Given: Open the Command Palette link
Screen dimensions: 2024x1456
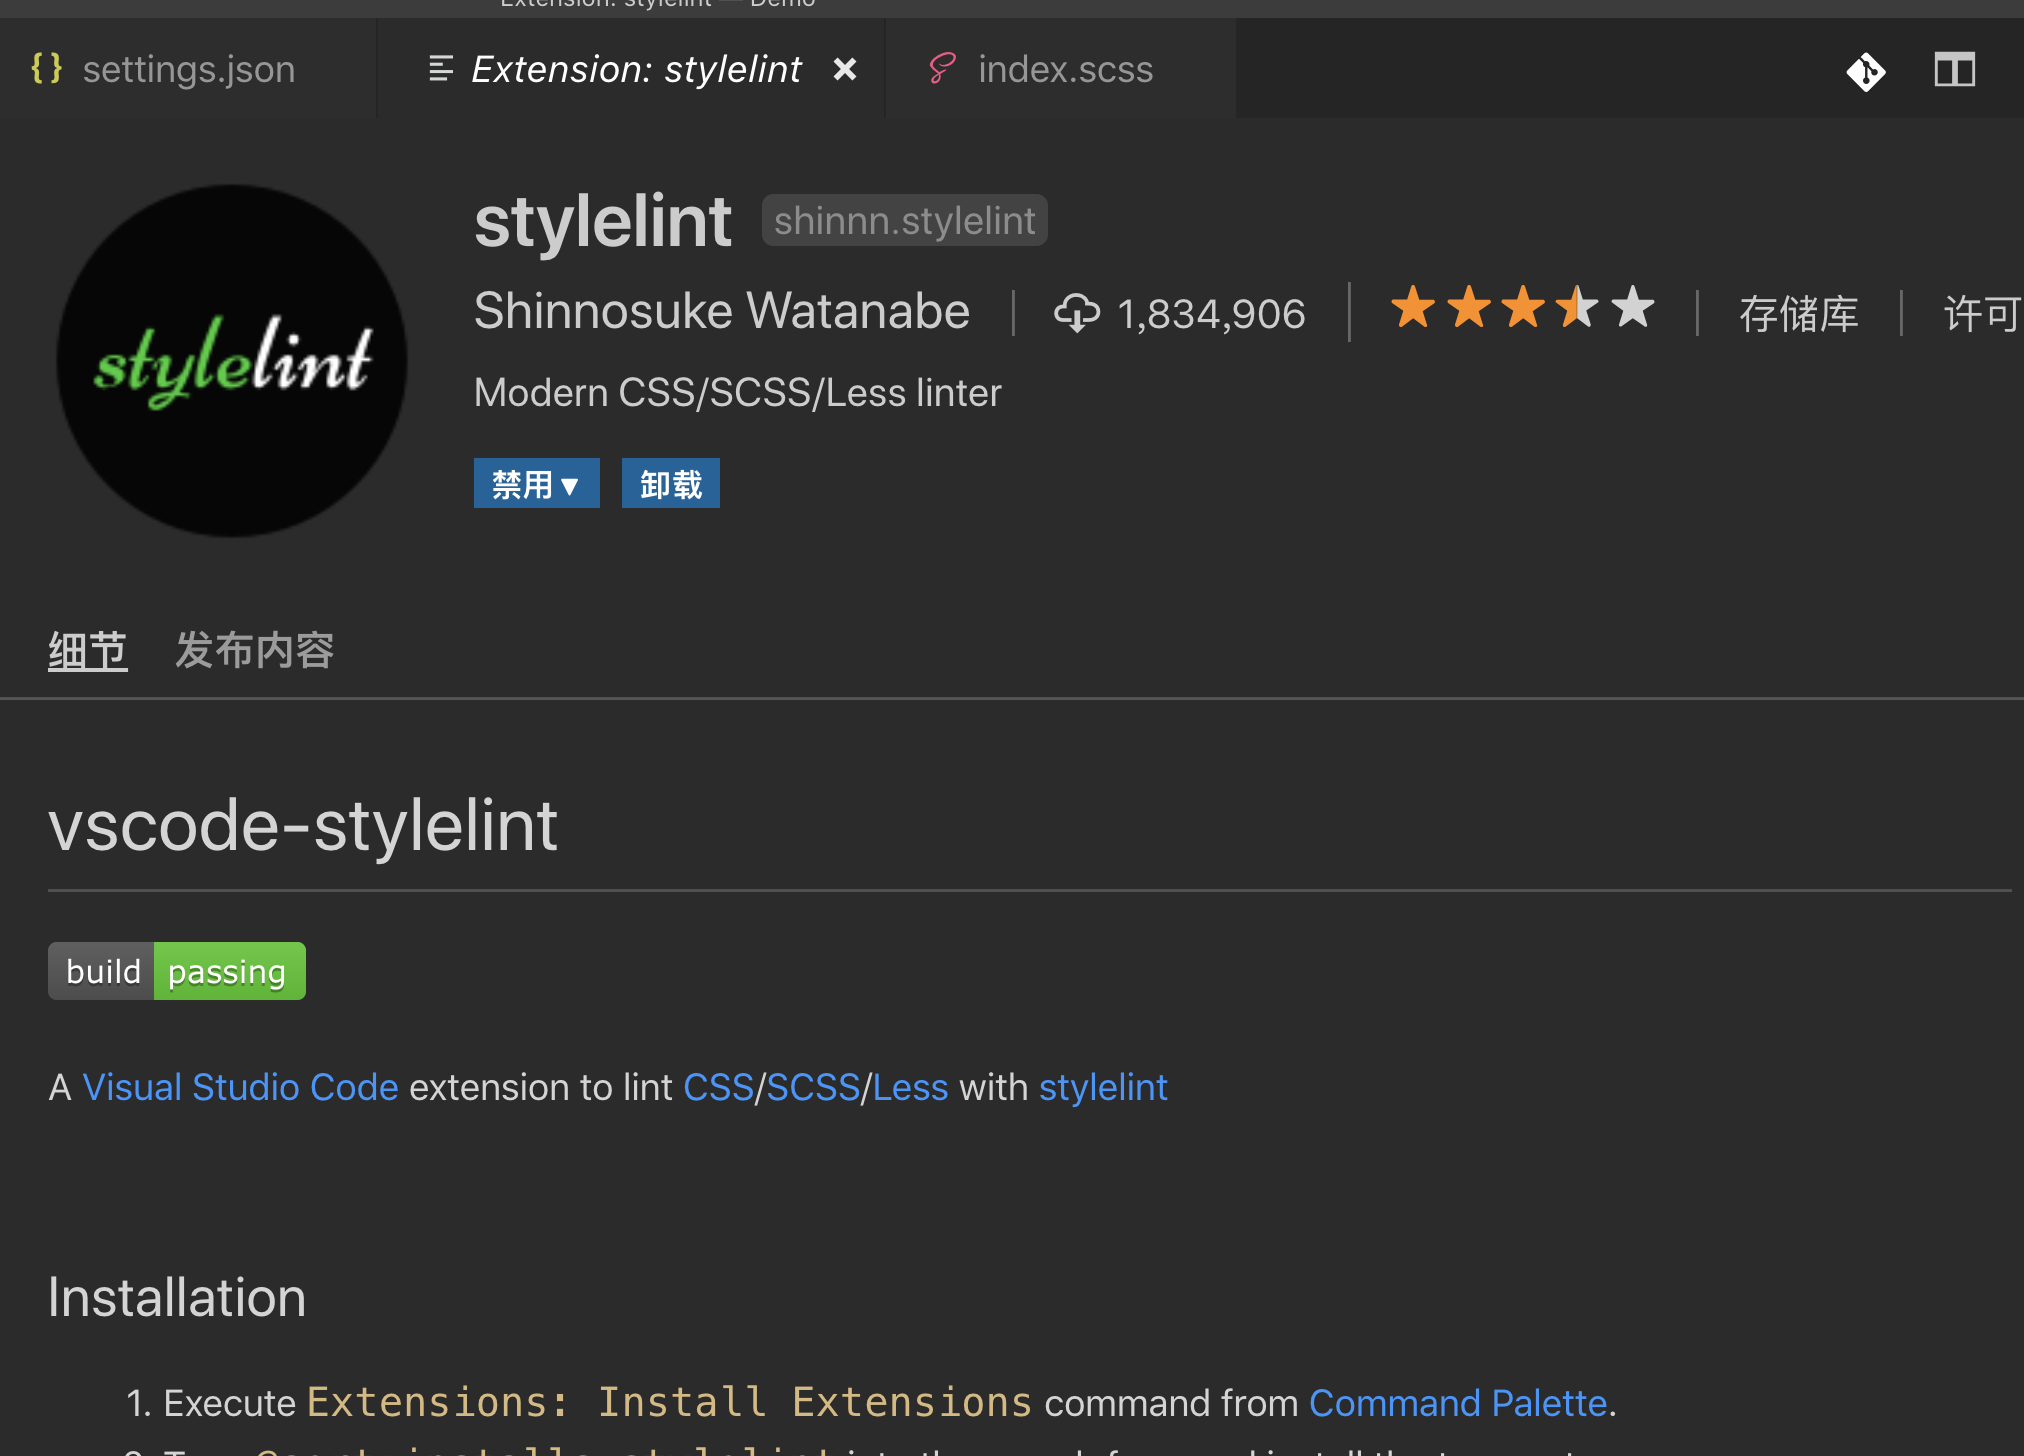Looking at the screenshot, I should click(x=1457, y=1403).
